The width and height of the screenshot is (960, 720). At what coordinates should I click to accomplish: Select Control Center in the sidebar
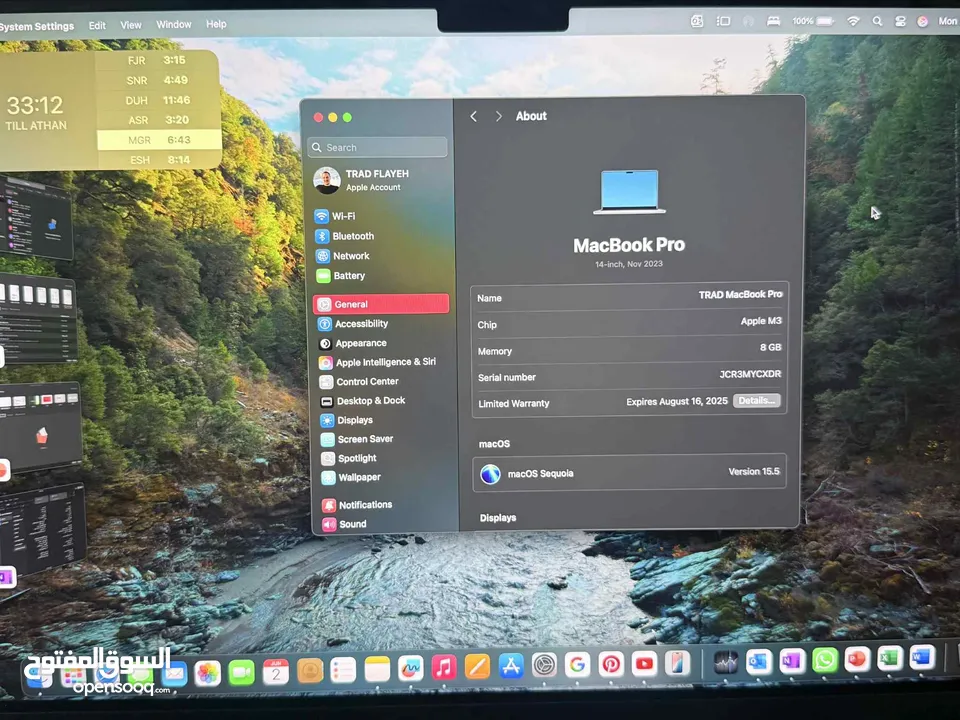(359, 381)
